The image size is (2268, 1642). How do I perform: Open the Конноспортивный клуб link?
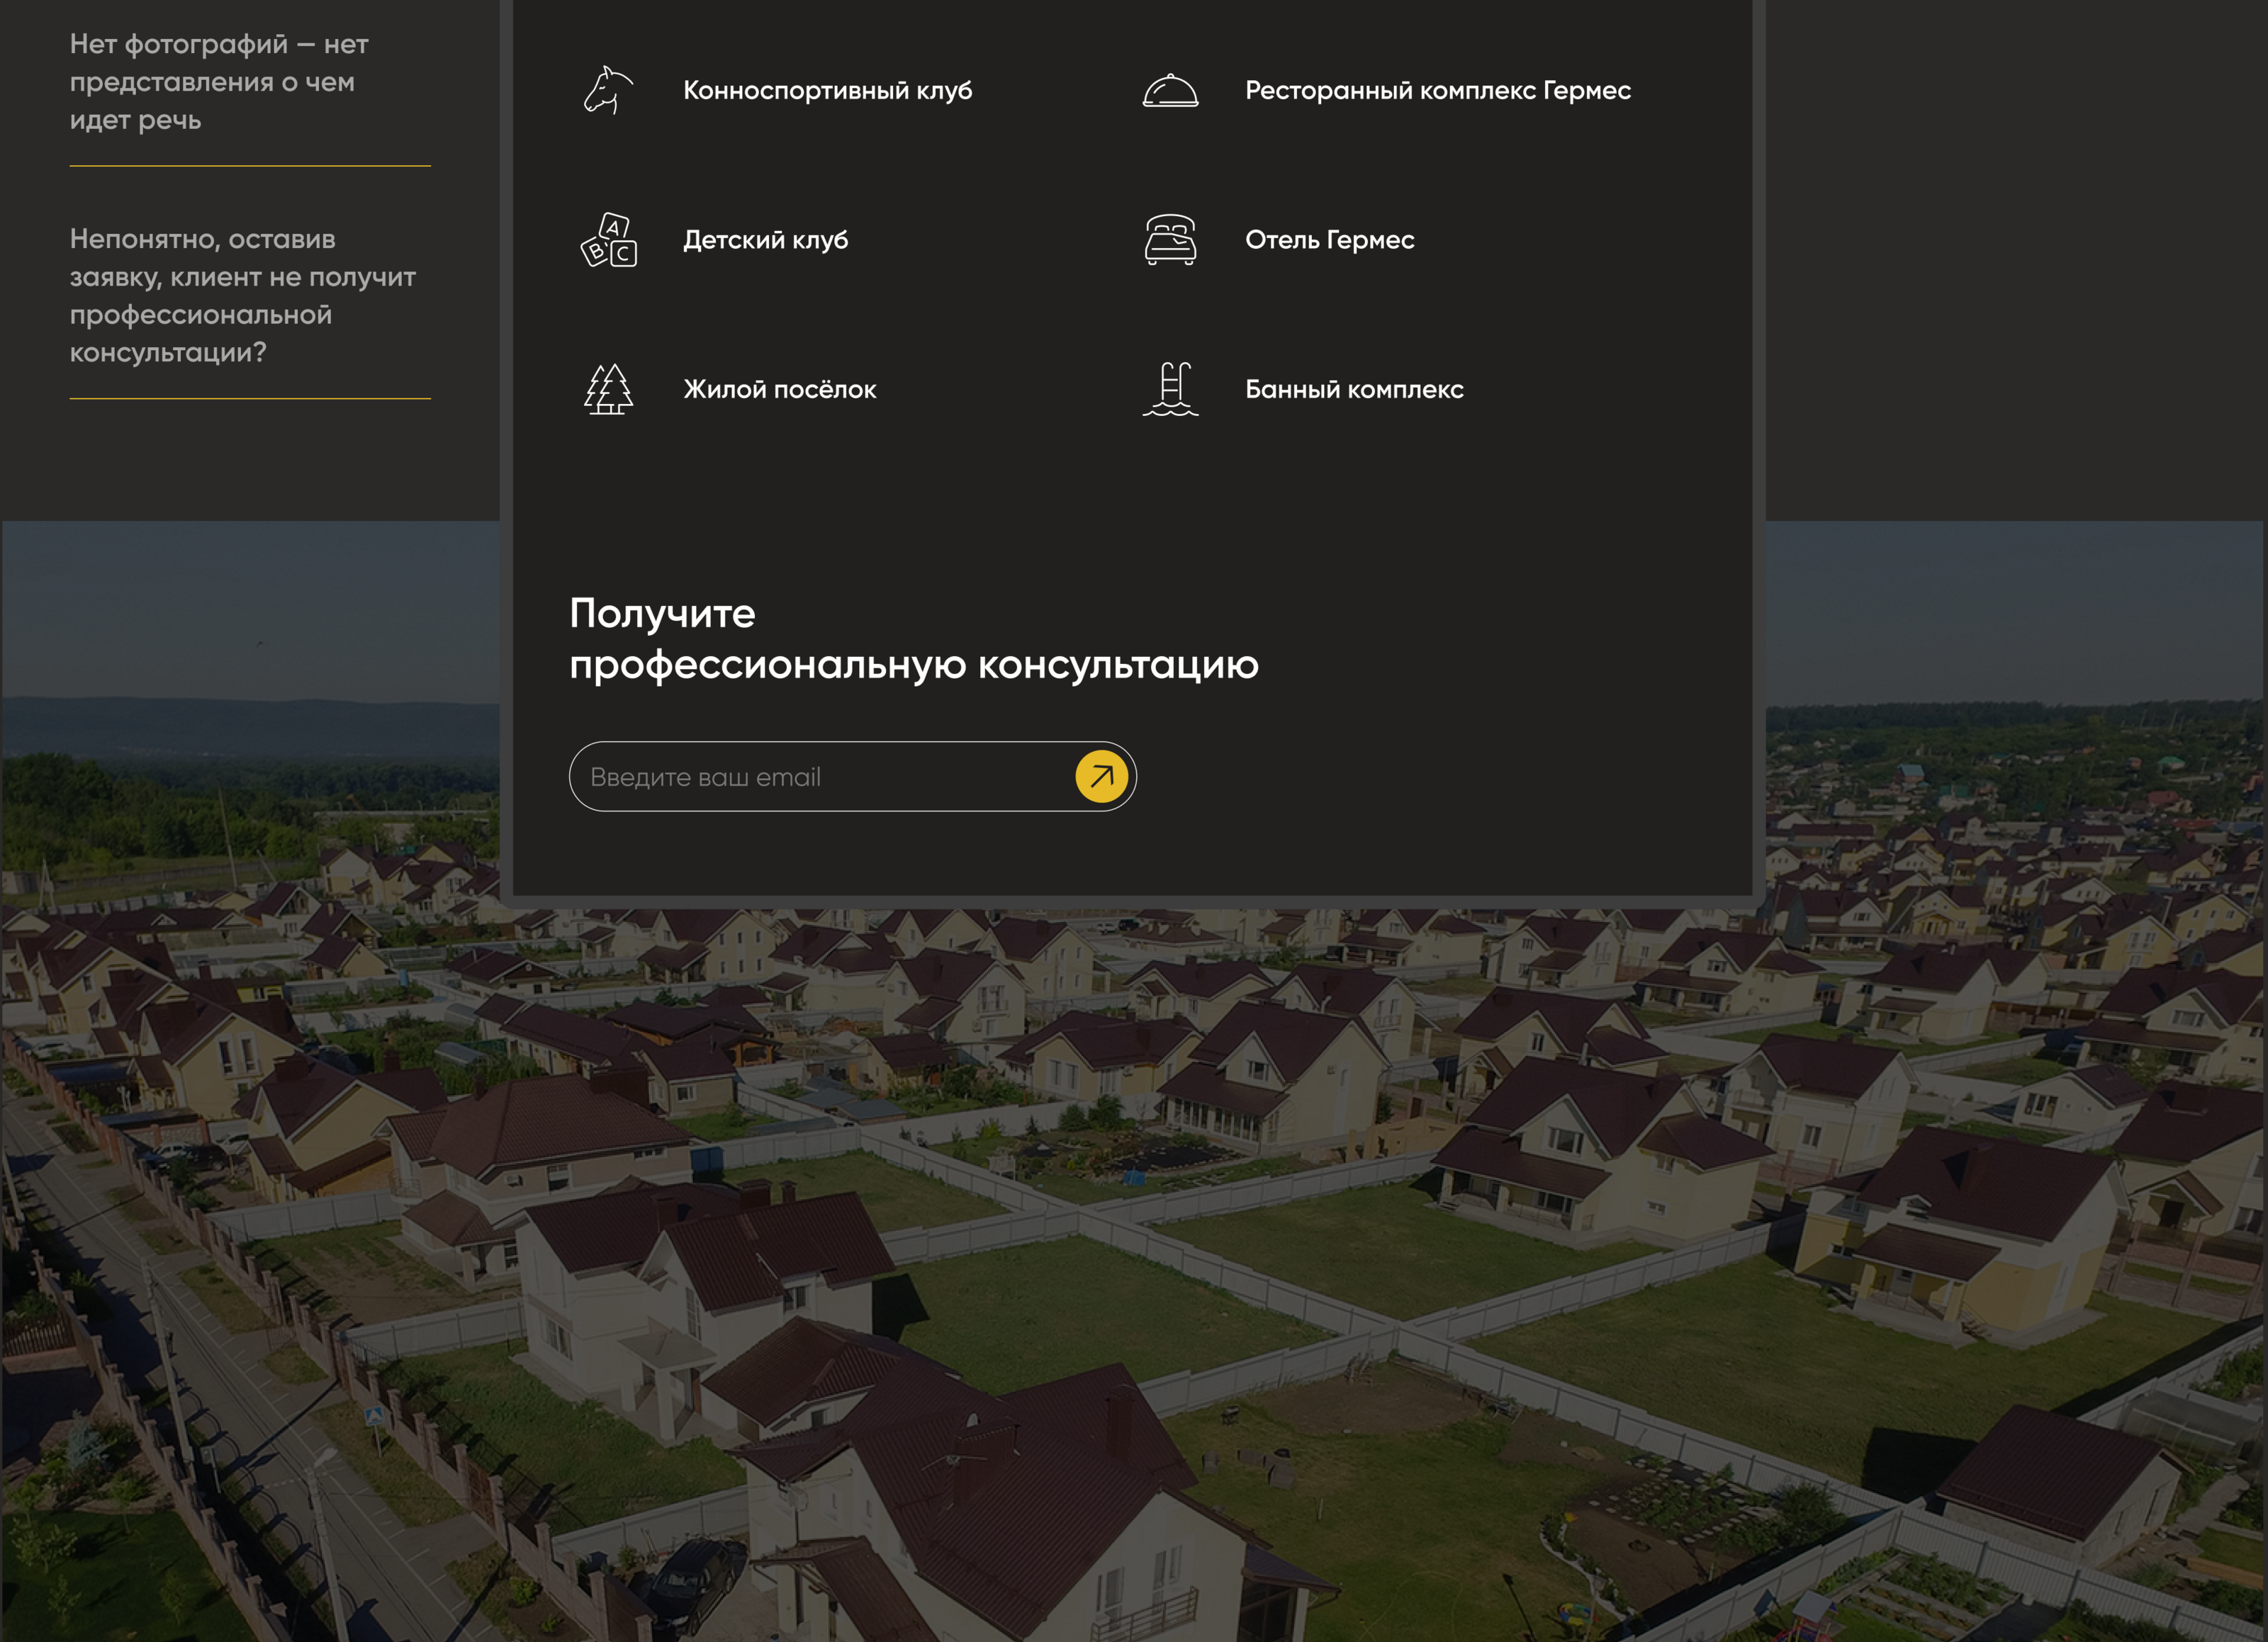[827, 91]
